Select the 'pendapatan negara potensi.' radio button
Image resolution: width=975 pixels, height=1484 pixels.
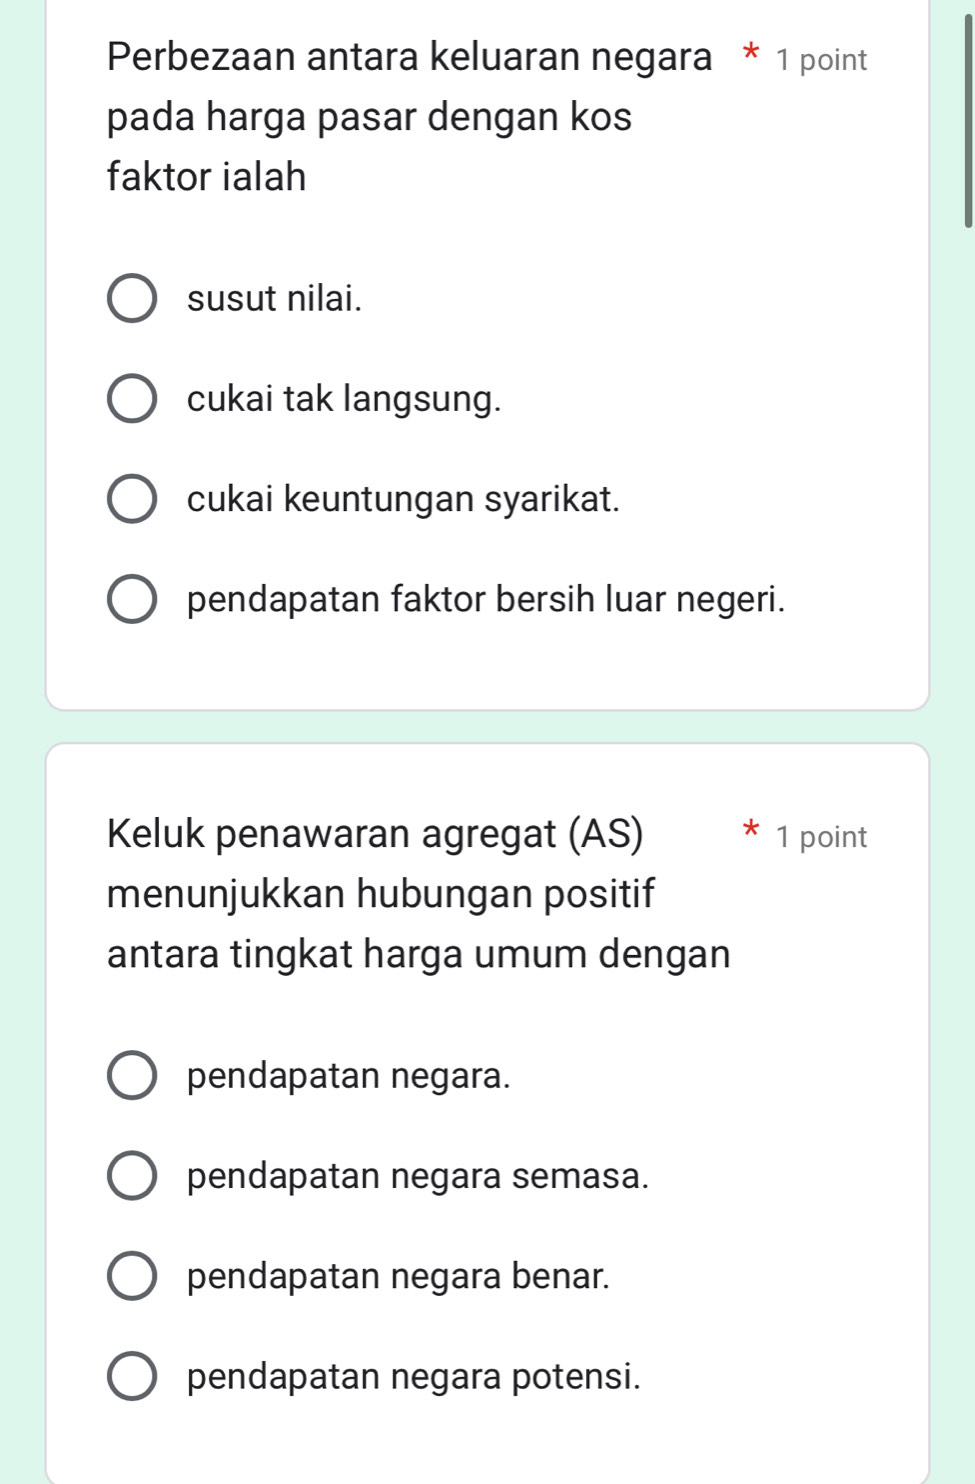pos(131,1377)
